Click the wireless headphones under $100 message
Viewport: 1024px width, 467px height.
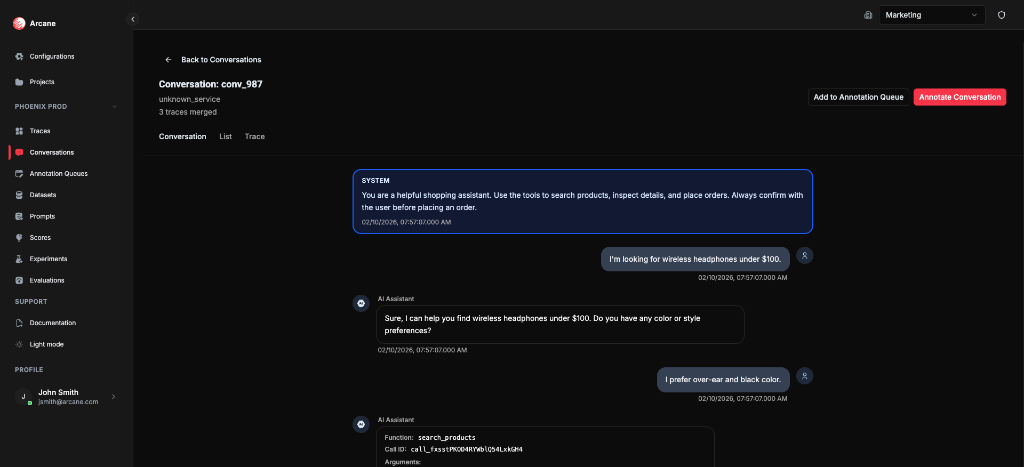[695, 259]
